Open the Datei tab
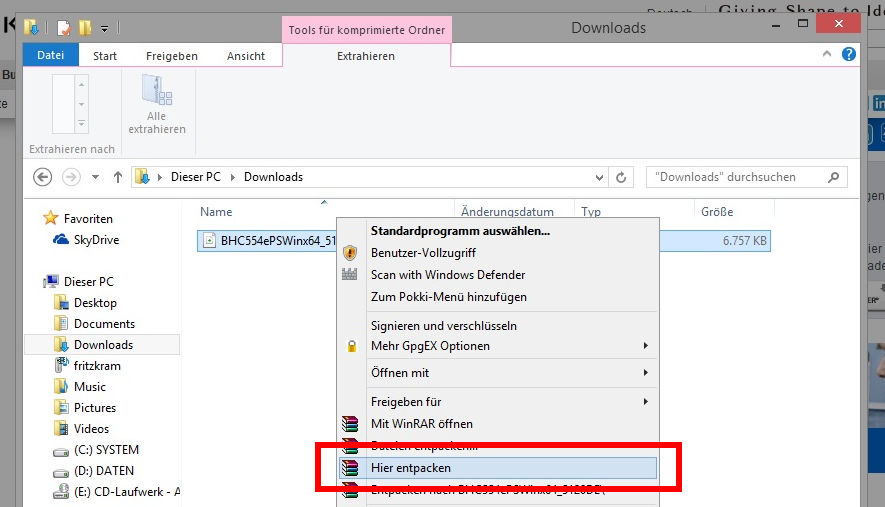885x507 pixels. pos(50,55)
